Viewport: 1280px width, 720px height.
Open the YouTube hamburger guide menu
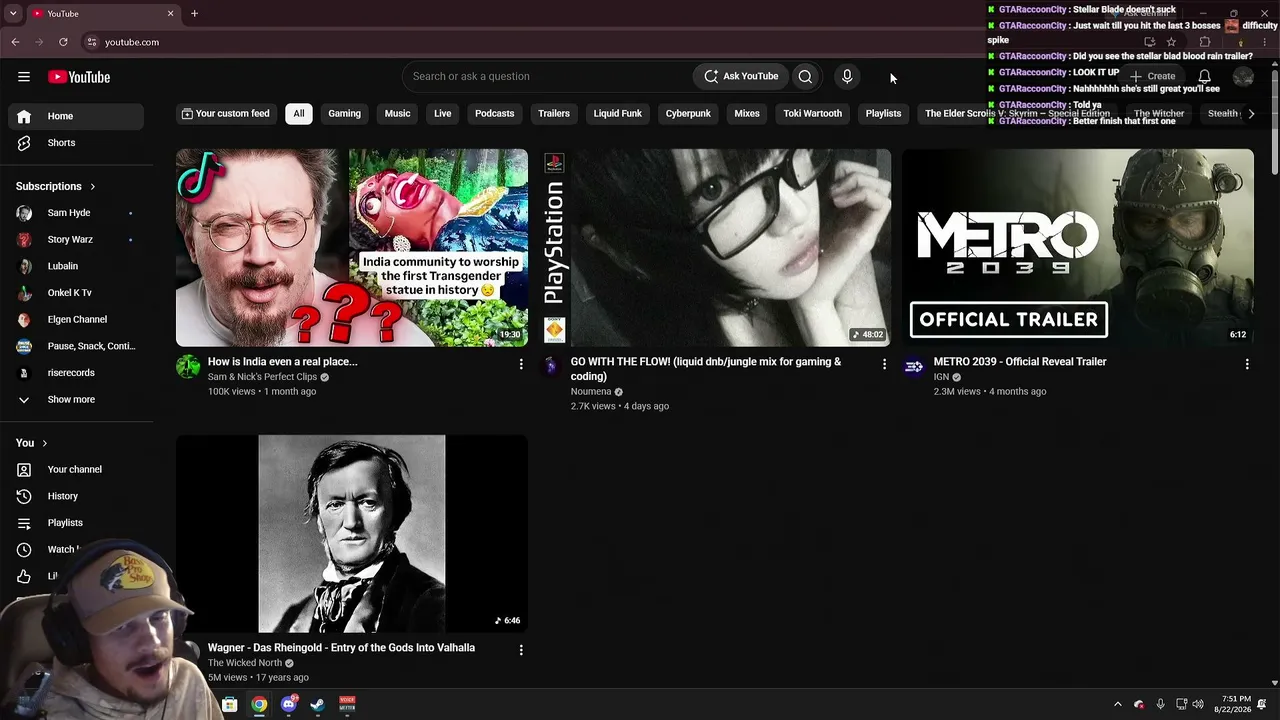24,77
